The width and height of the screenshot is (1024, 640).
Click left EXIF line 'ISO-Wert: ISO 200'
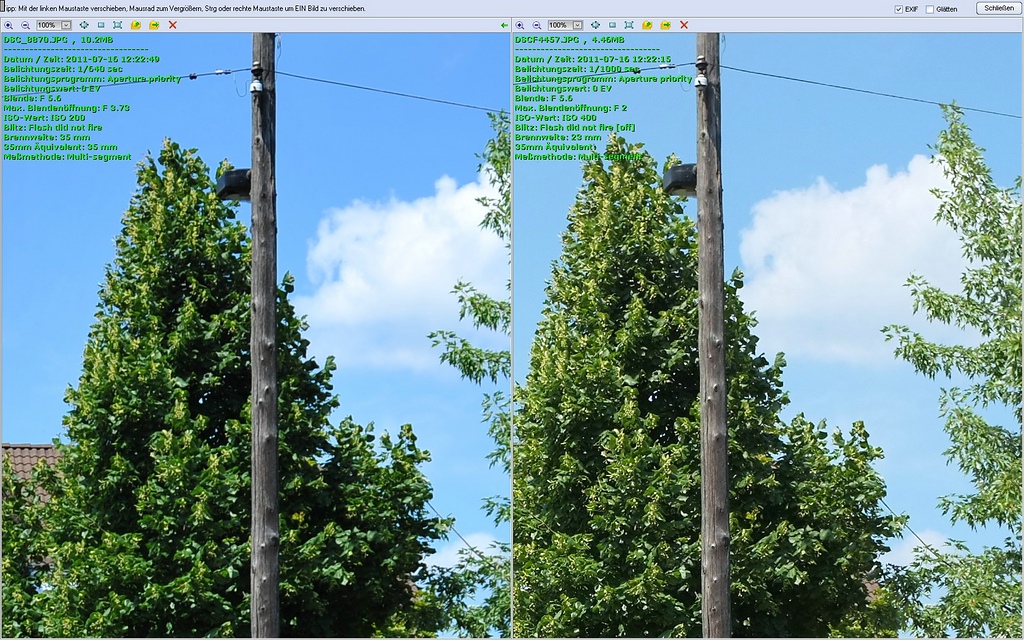44,118
